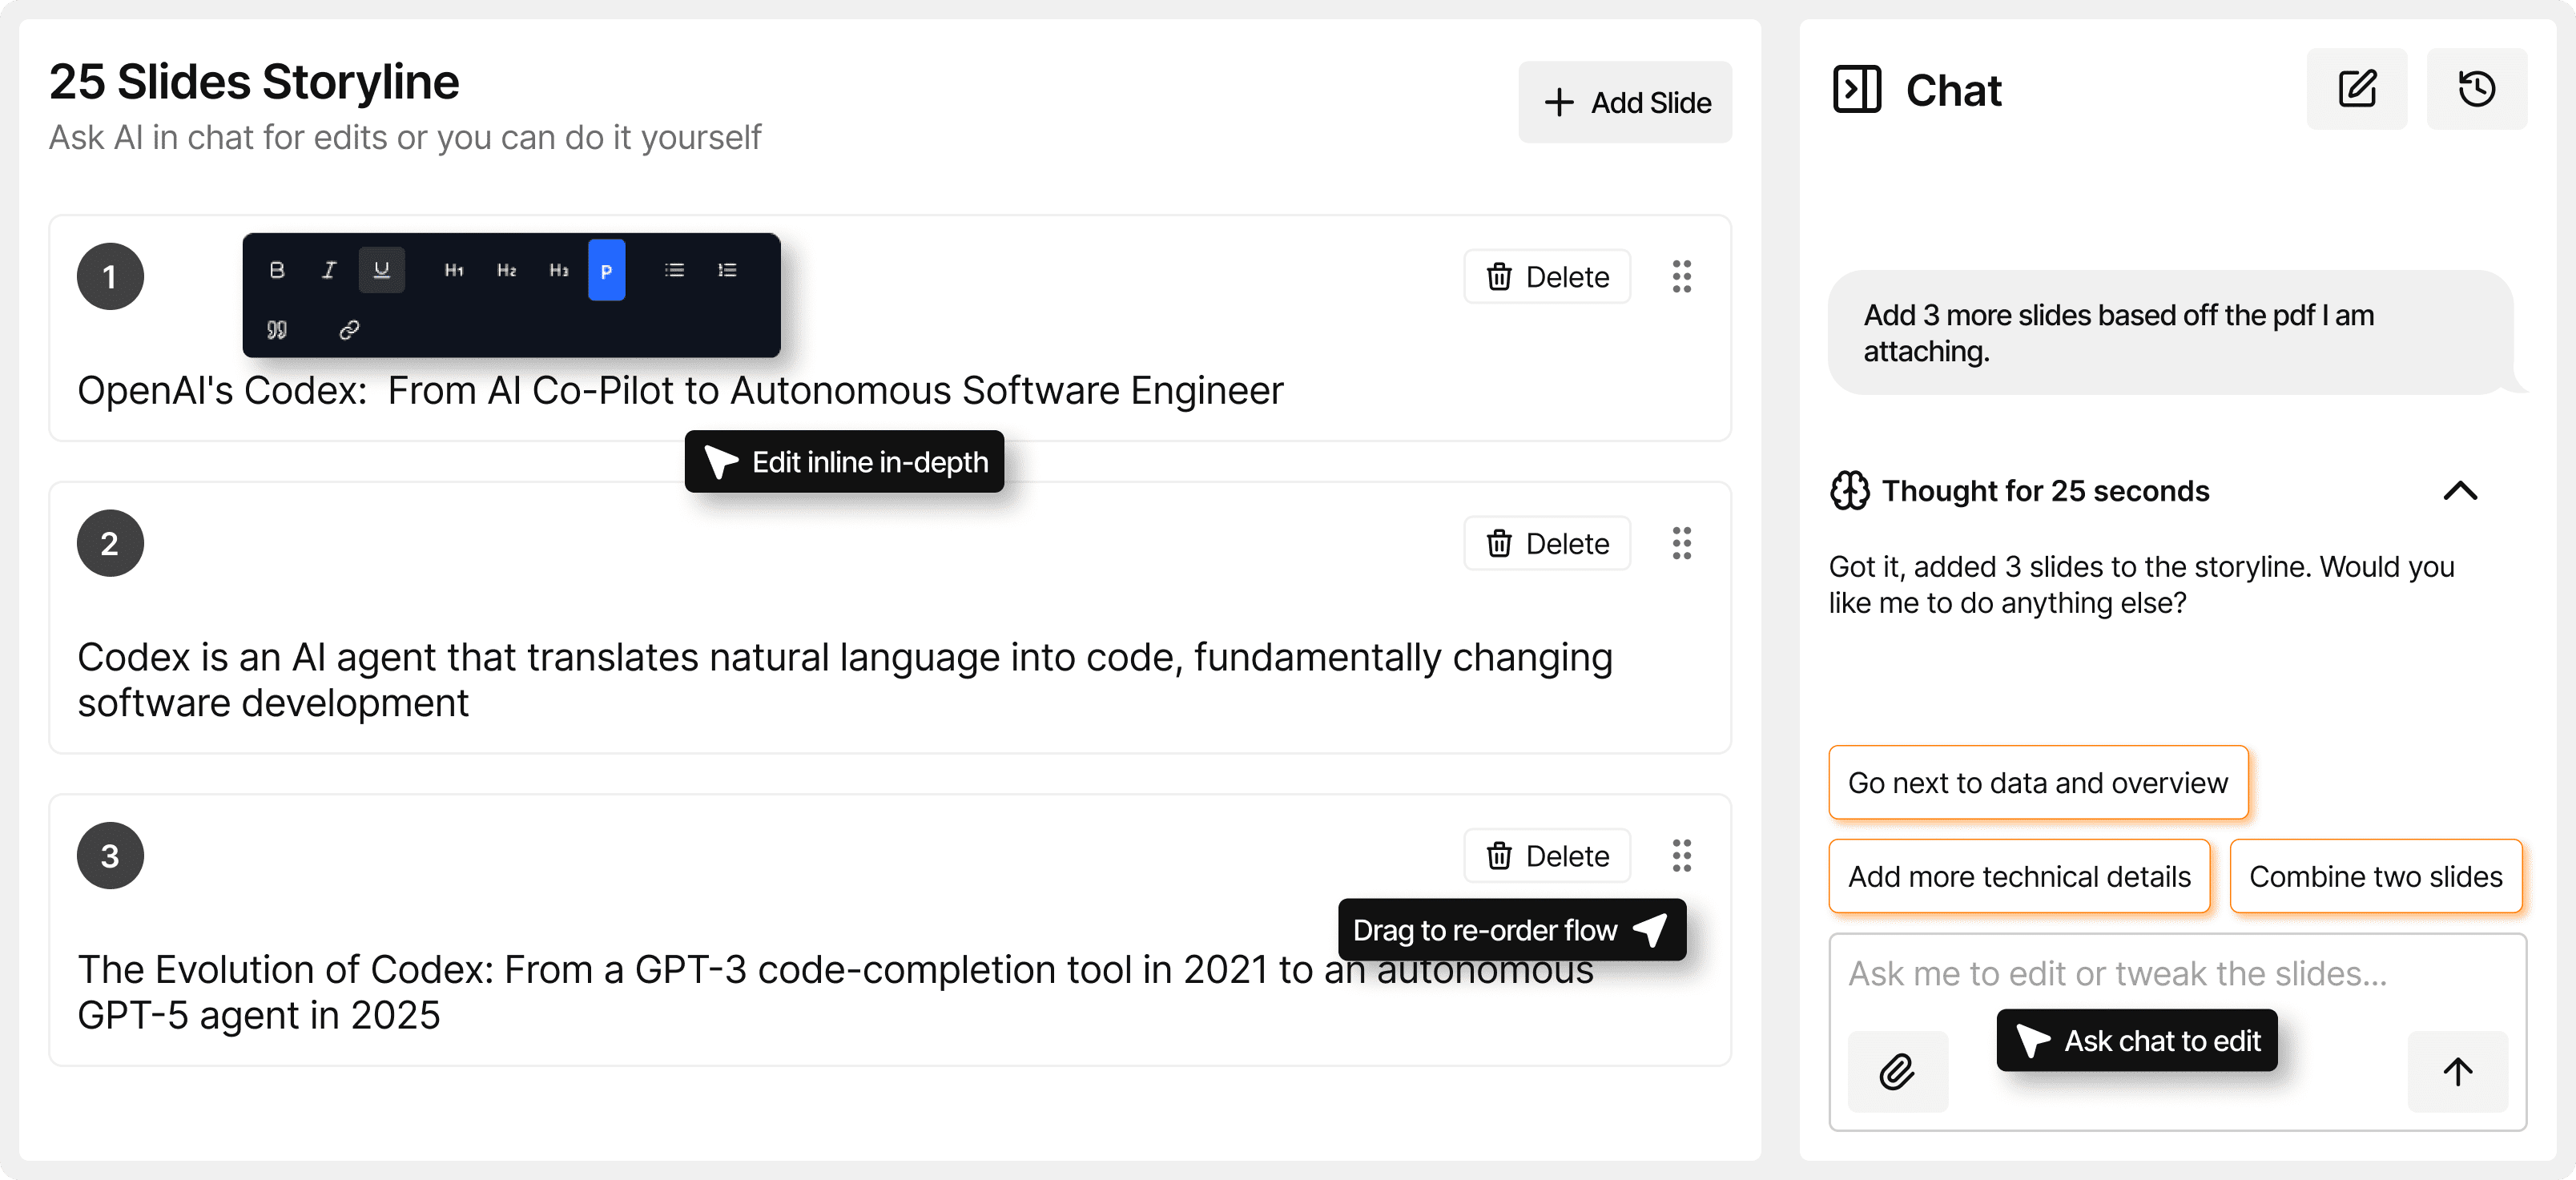Toggle bold formatting in the toolbar
2576x1180 pixels.
click(277, 270)
